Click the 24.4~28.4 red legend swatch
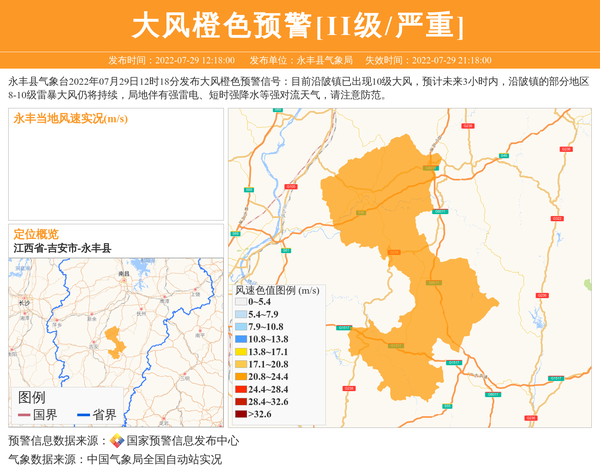Viewport: 600px width, 471px height. coord(241,389)
